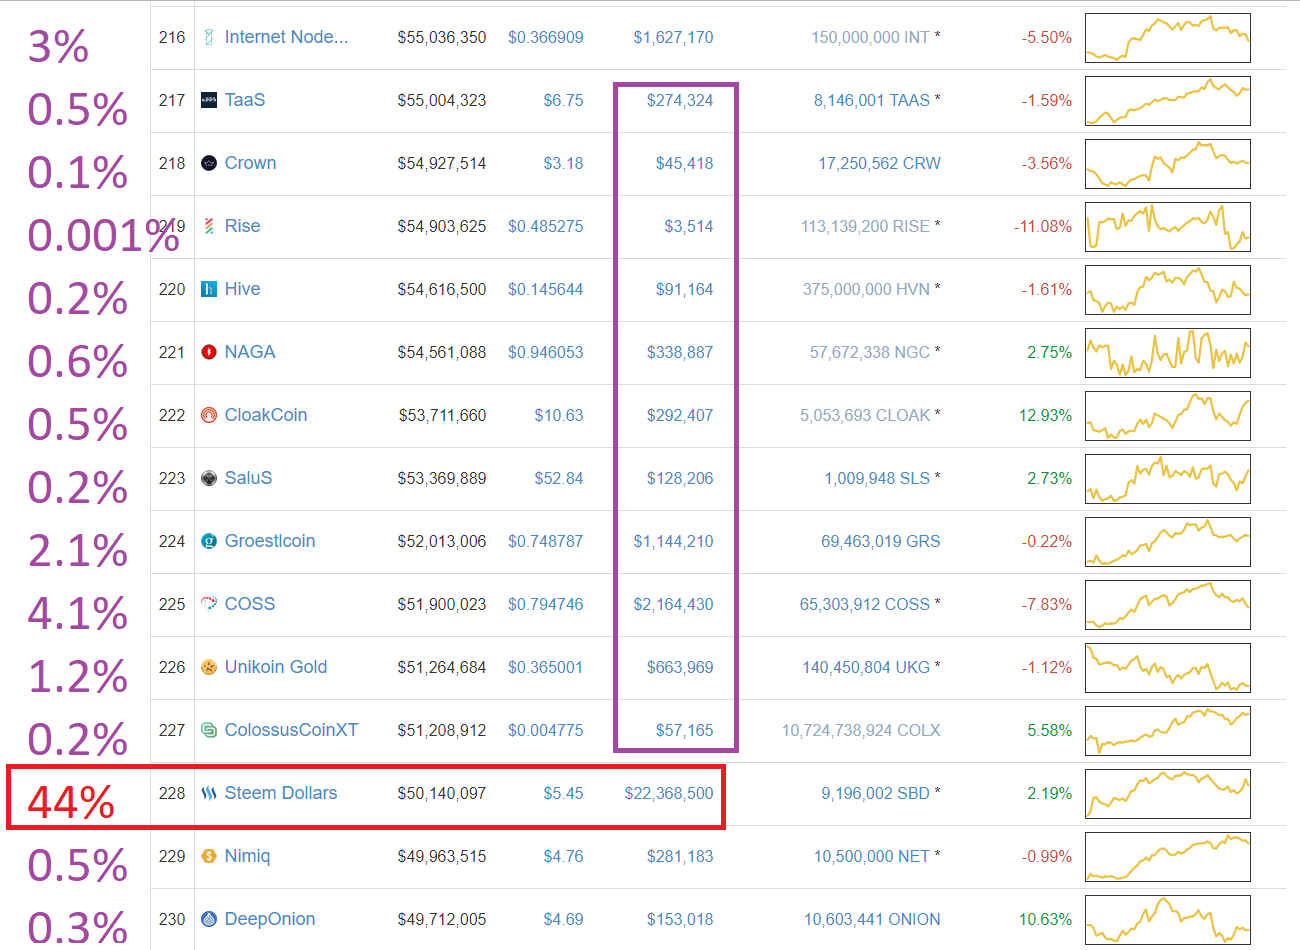The height and width of the screenshot is (950, 1300).
Task: Open the Hive coin link
Action: coord(242,289)
